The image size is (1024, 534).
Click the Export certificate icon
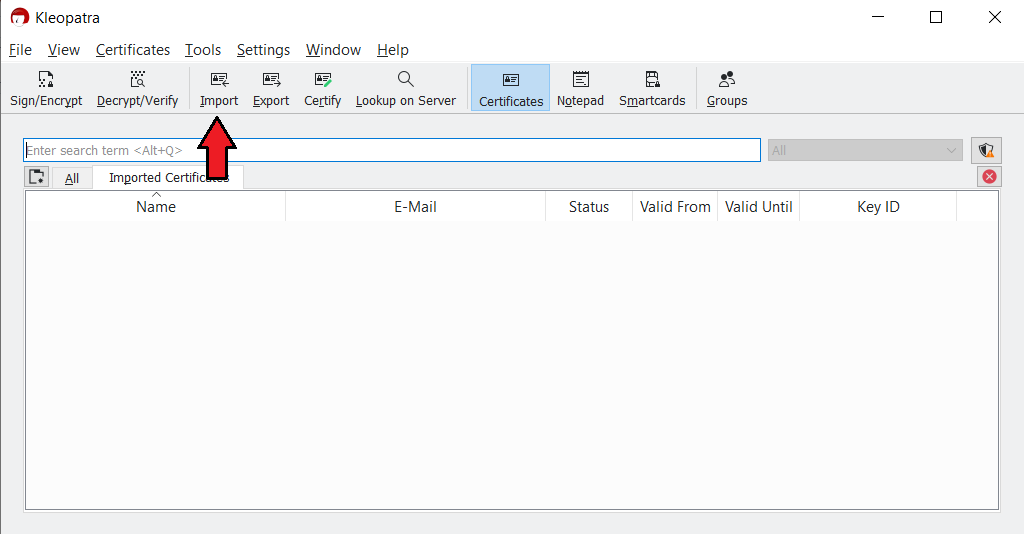(x=271, y=80)
